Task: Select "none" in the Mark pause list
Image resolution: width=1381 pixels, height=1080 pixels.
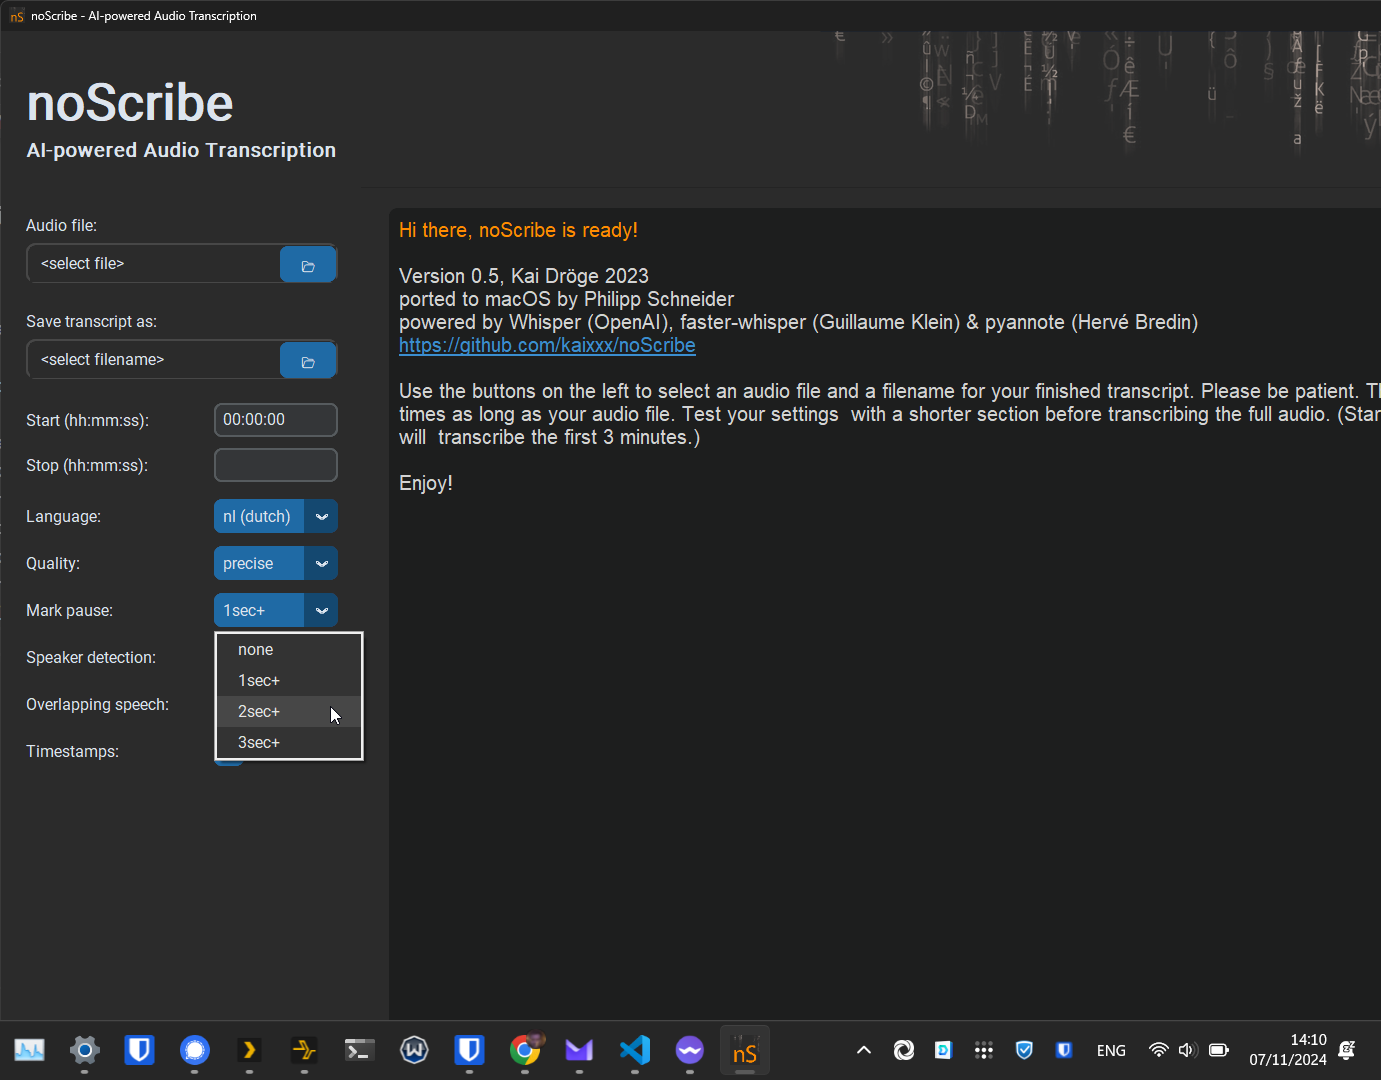Action: 256,650
